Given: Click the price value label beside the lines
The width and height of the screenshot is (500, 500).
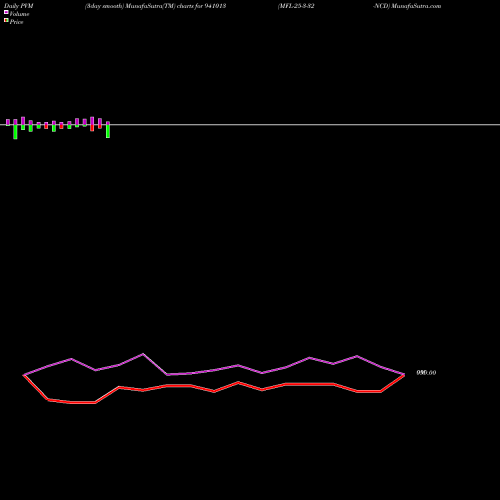Looking at the screenshot, I should tap(426, 373).
